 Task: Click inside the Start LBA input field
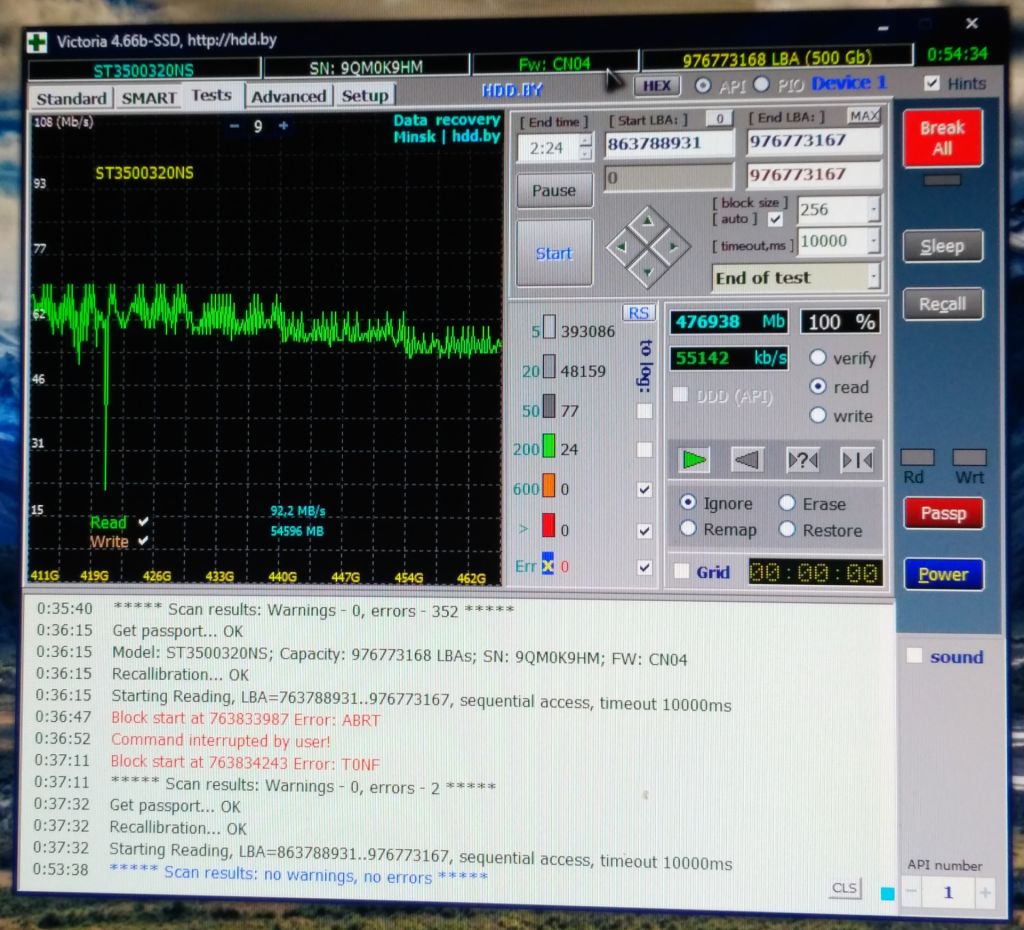point(669,143)
